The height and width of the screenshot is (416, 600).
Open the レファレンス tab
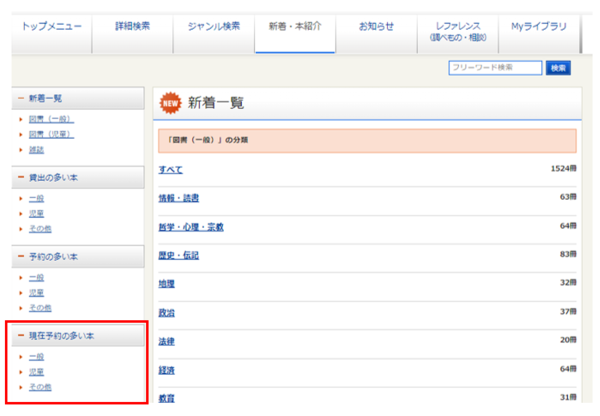coord(458,34)
